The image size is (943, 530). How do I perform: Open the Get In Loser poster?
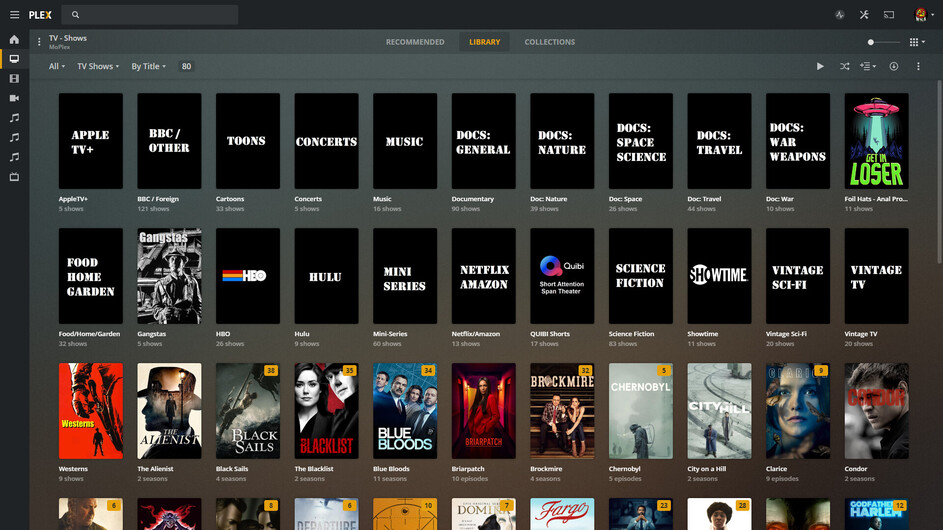pos(876,141)
